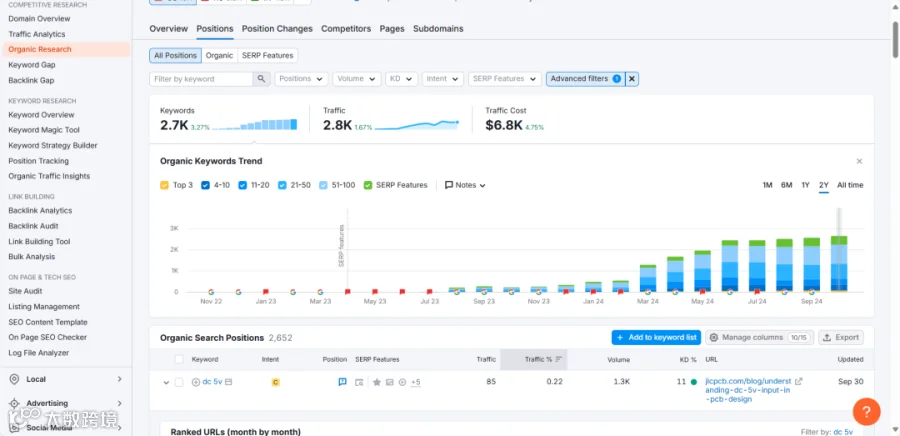
Task: Expand the dc 5v row chevron
Action: pyautogui.click(x=166, y=383)
